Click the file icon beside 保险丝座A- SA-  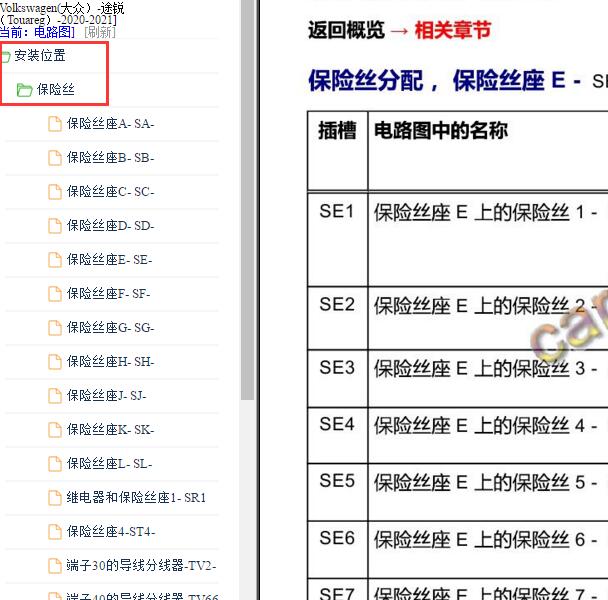(55, 124)
